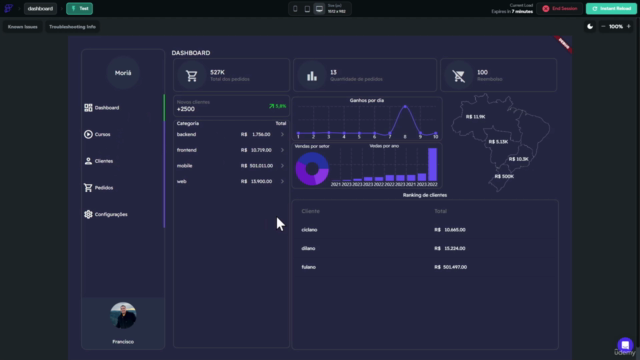Select the ciclano ranking row
Viewport: 640px width, 360px height.
424,230
